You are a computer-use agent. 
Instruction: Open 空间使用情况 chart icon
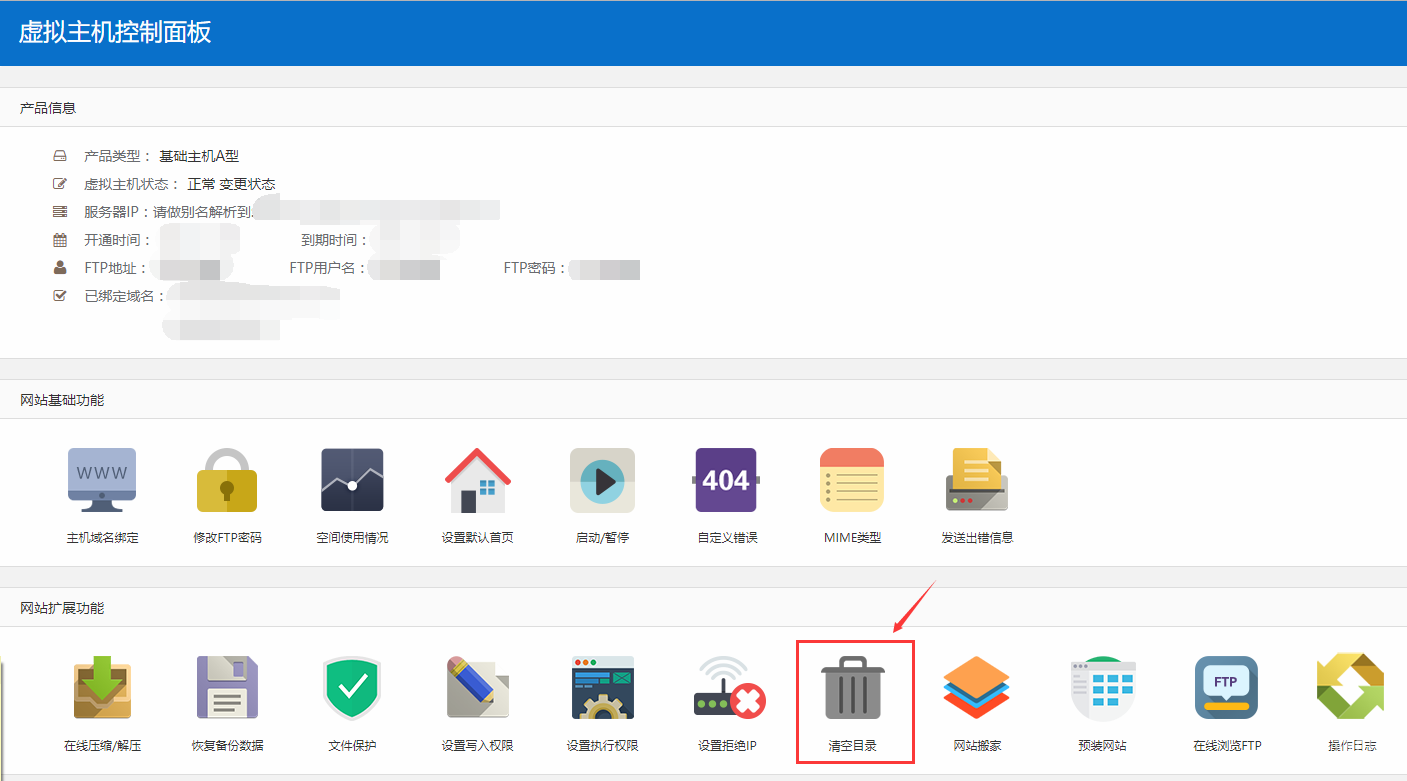pyautogui.click(x=352, y=481)
